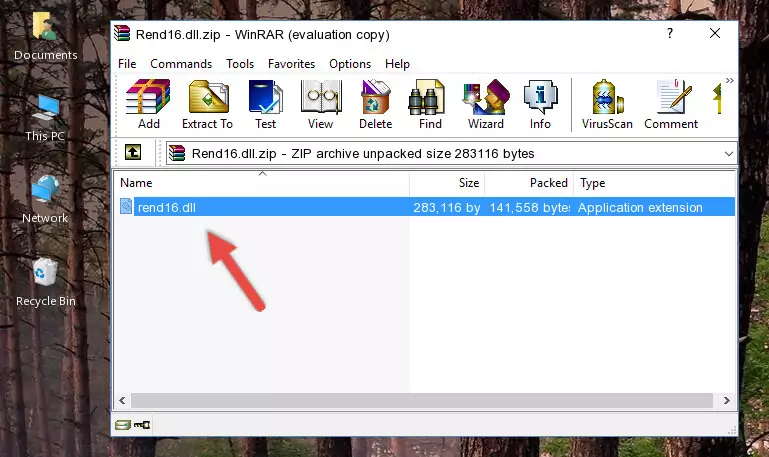Click the Find binoculars icon

tap(430, 104)
